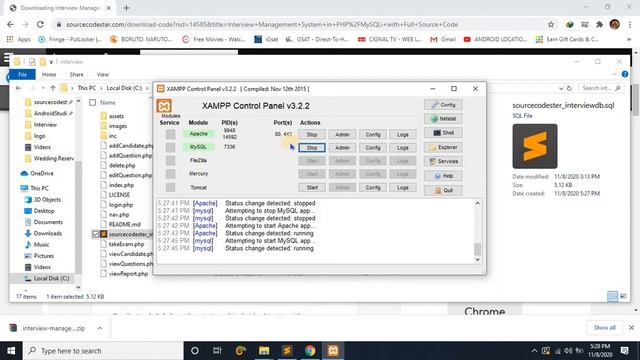Toggle Tomcat service checkbox
The width and height of the screenshot is (640, 360).
click(170, 187)
